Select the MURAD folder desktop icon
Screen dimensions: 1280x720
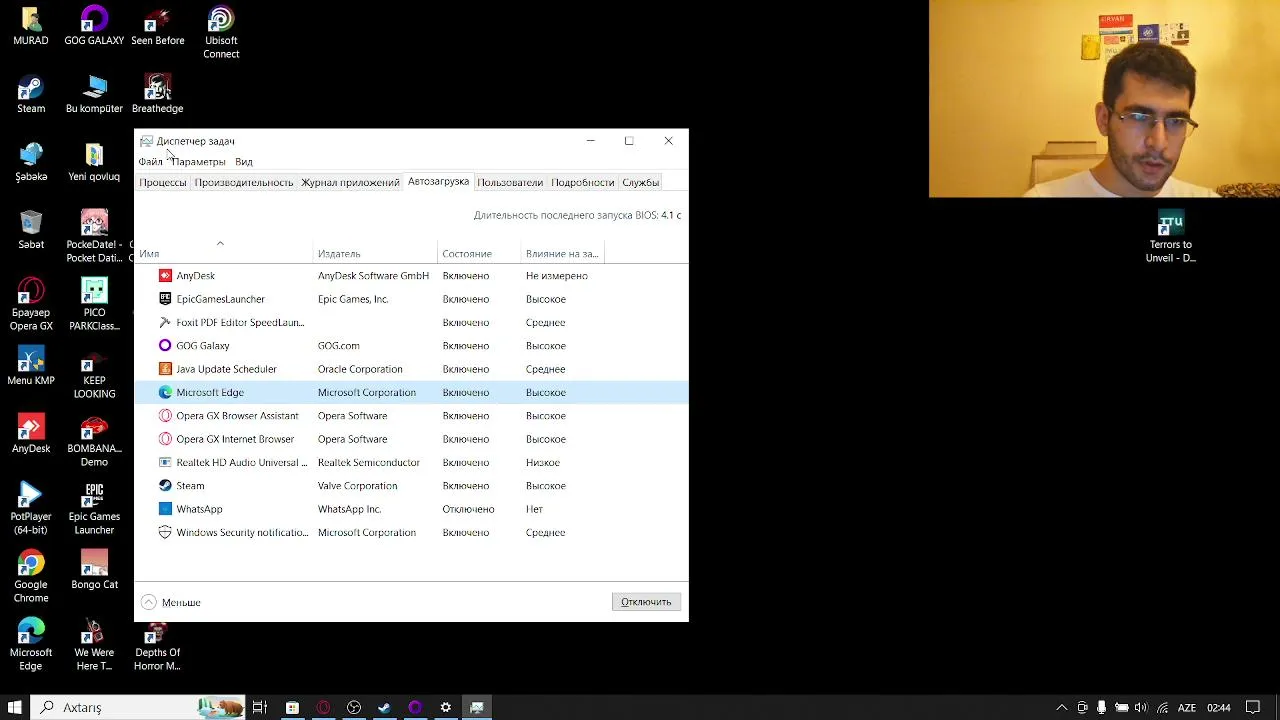31,27
